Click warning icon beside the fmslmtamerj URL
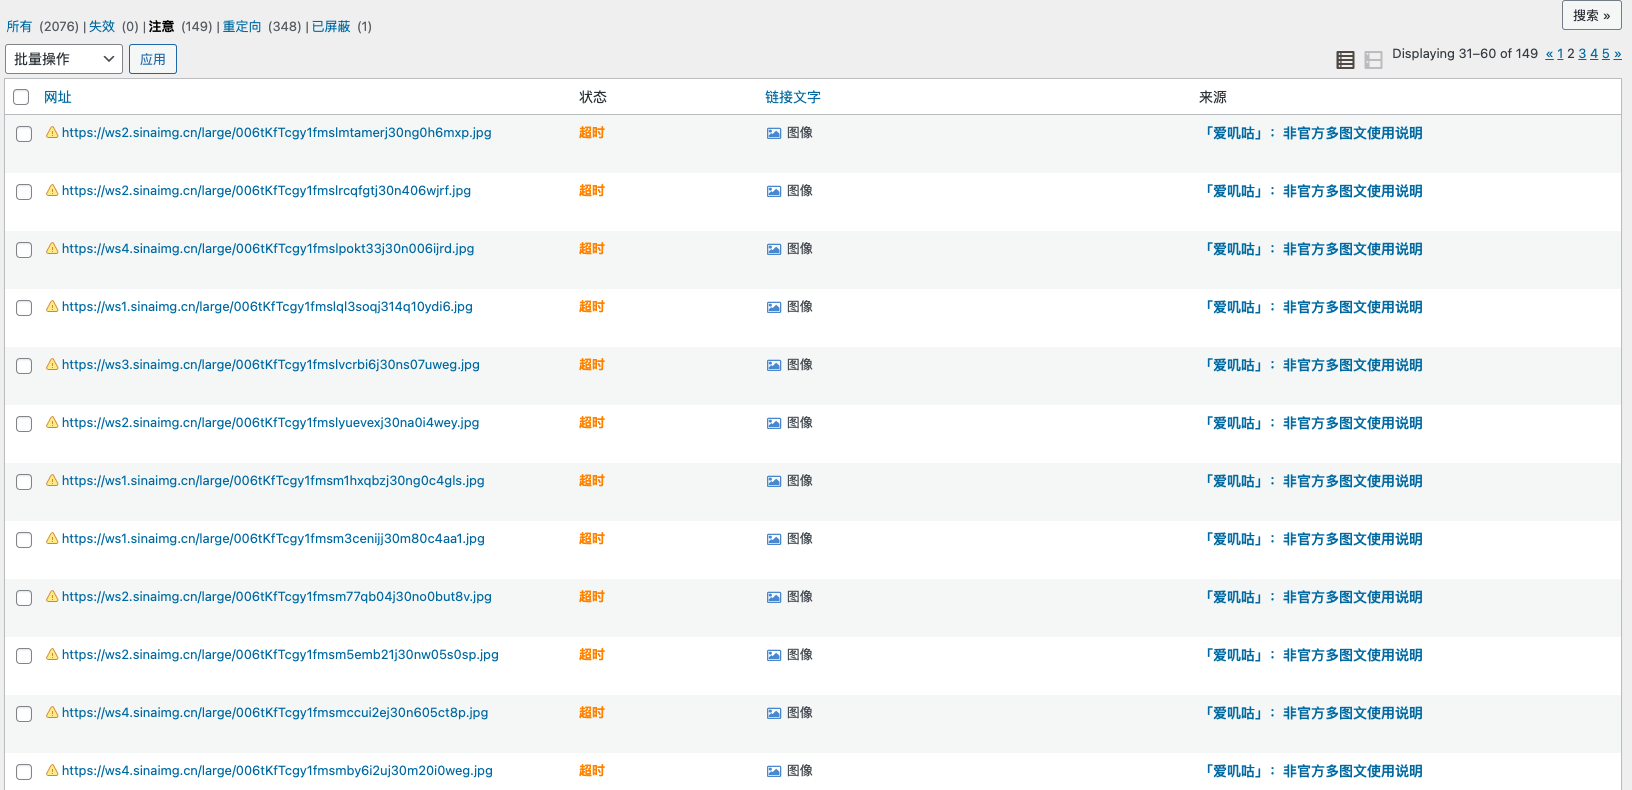This screenshot has height=790, width=1632. [x=52, y=132]
